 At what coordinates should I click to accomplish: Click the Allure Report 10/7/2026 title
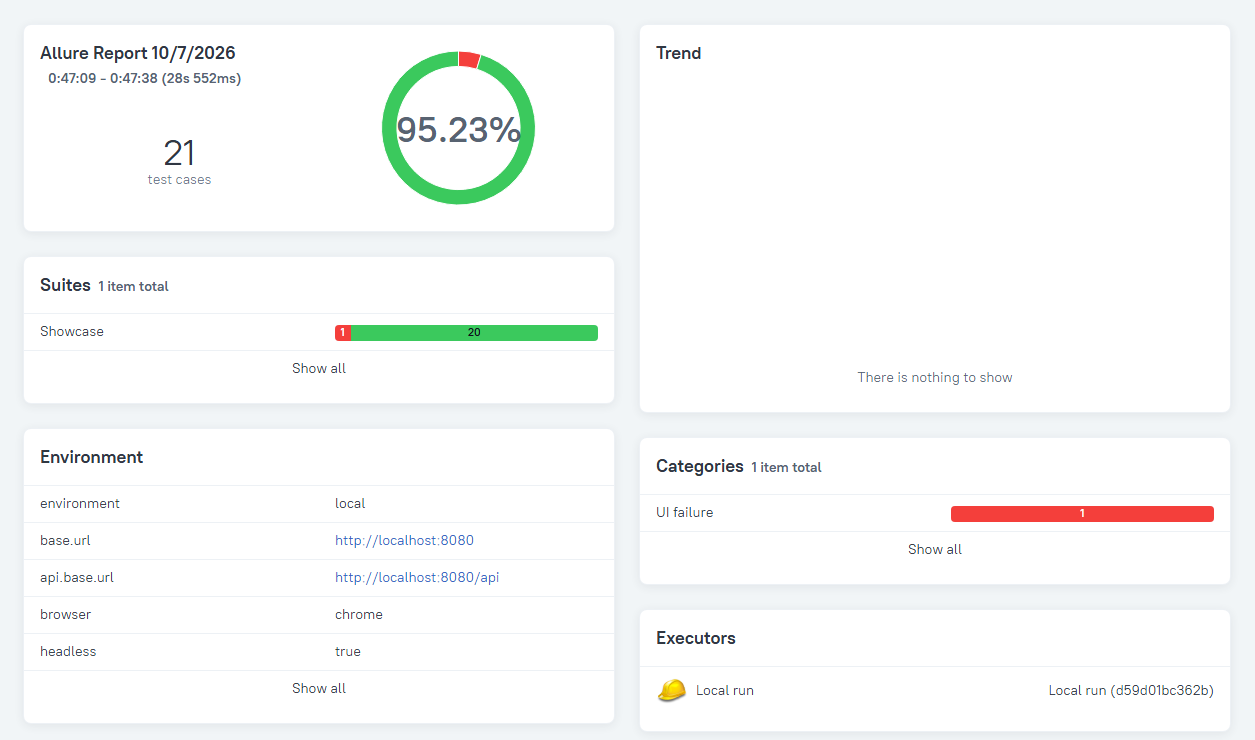click(138, 53)
